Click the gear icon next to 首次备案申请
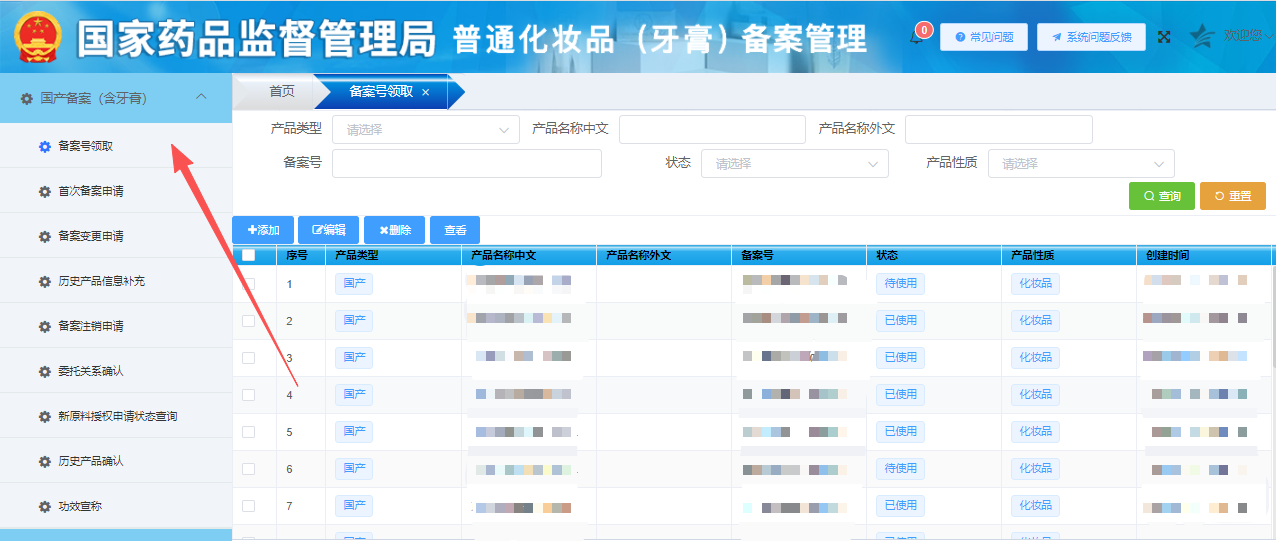 tap(44, 191)
